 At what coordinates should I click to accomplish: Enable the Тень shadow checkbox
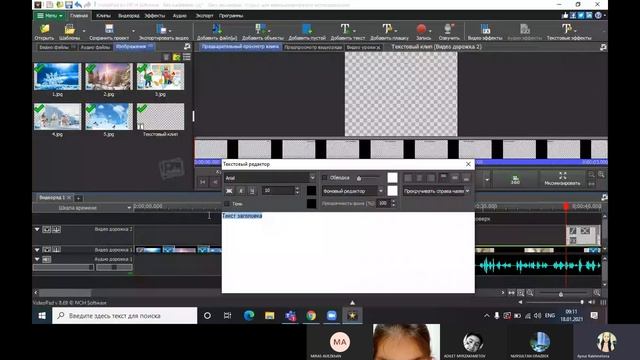click(x=227, y=203)
